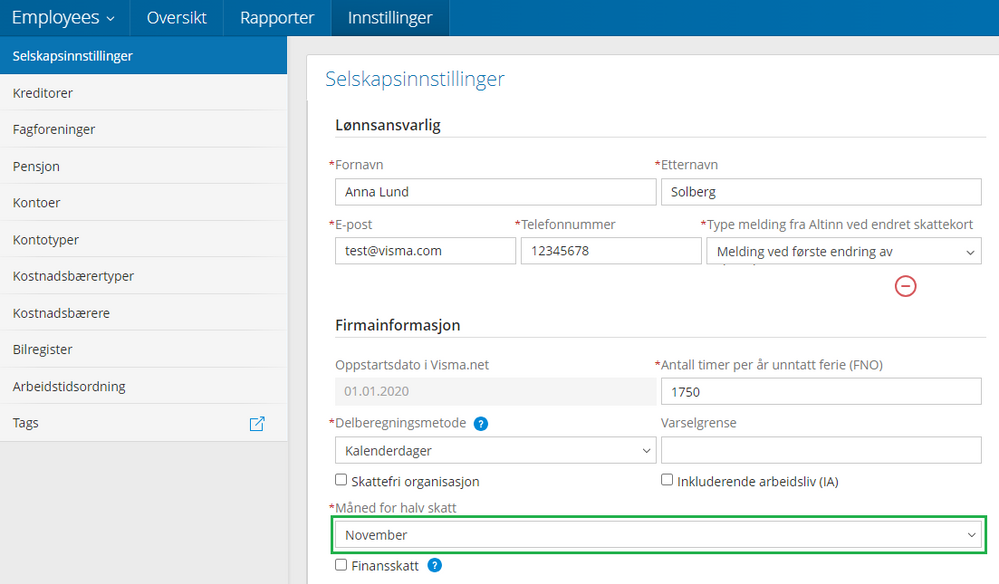Click the E-post input field
Viewport: 999px width, 584px height.
click(x=425, y=251)
